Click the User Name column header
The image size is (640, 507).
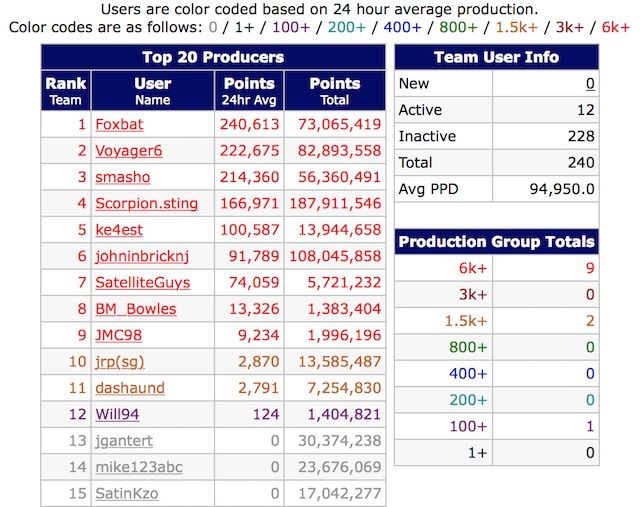pyautogui.click(x=152, y=91)
